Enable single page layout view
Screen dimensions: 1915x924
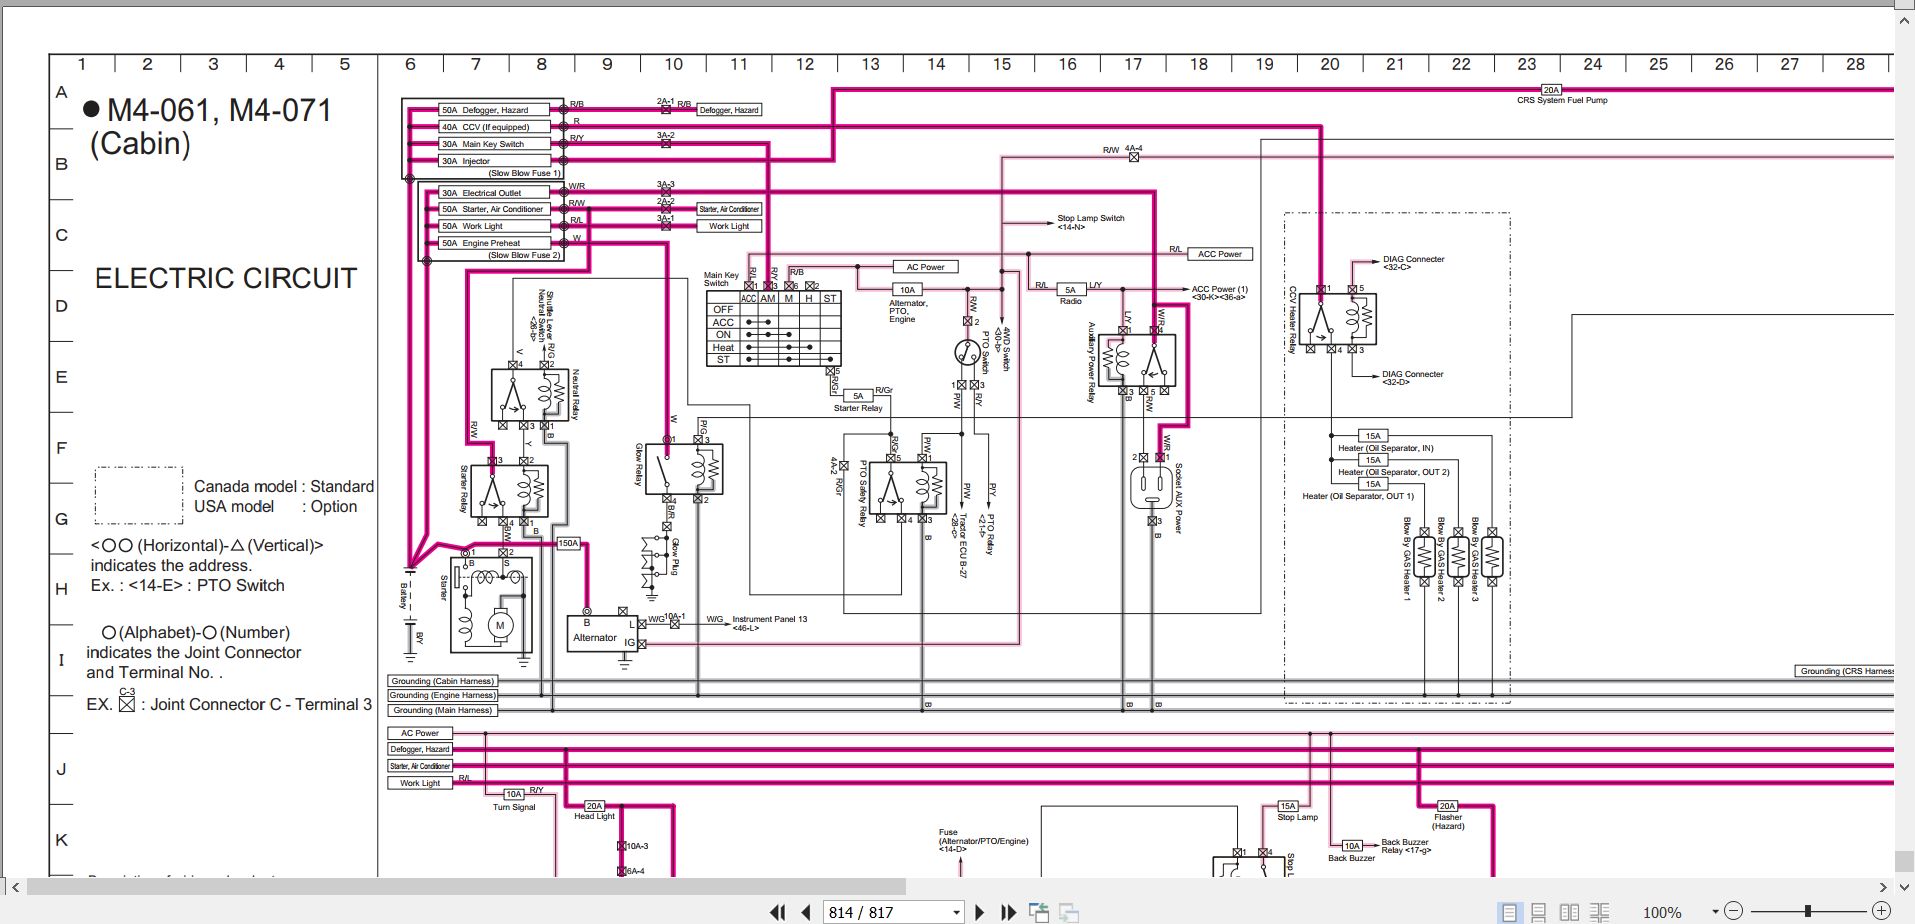click(1509, 912)
